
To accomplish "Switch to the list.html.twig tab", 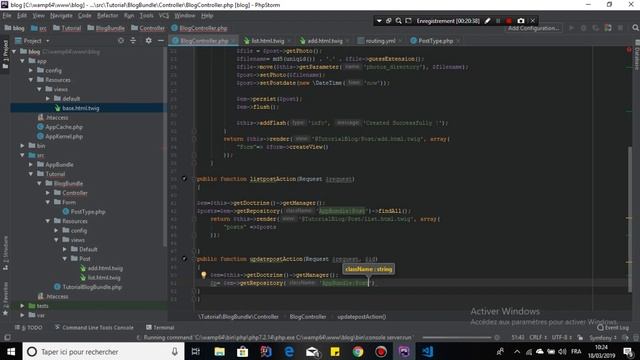I will 267,41.
